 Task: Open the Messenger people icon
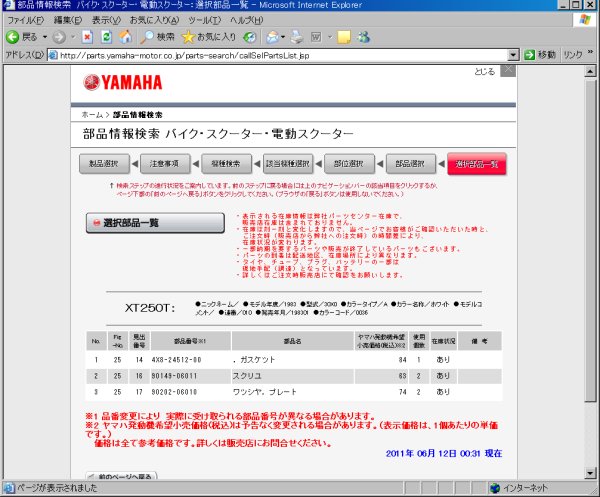click(x=363, y=37)
